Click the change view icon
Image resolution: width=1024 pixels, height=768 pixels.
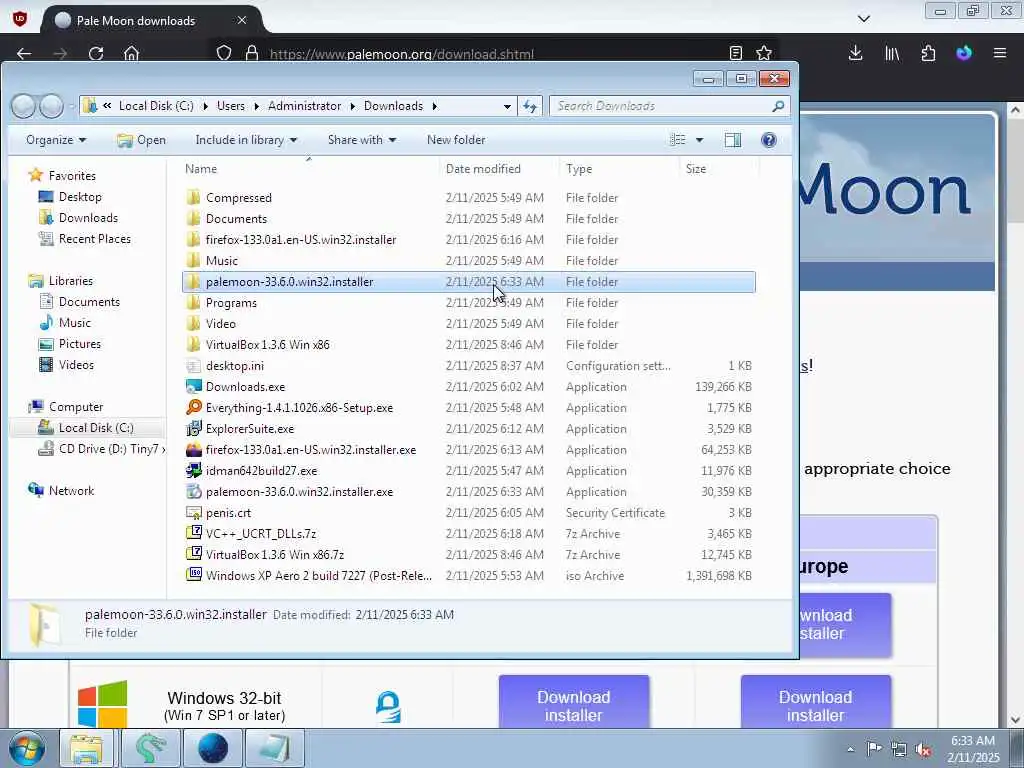click(678, 140)
